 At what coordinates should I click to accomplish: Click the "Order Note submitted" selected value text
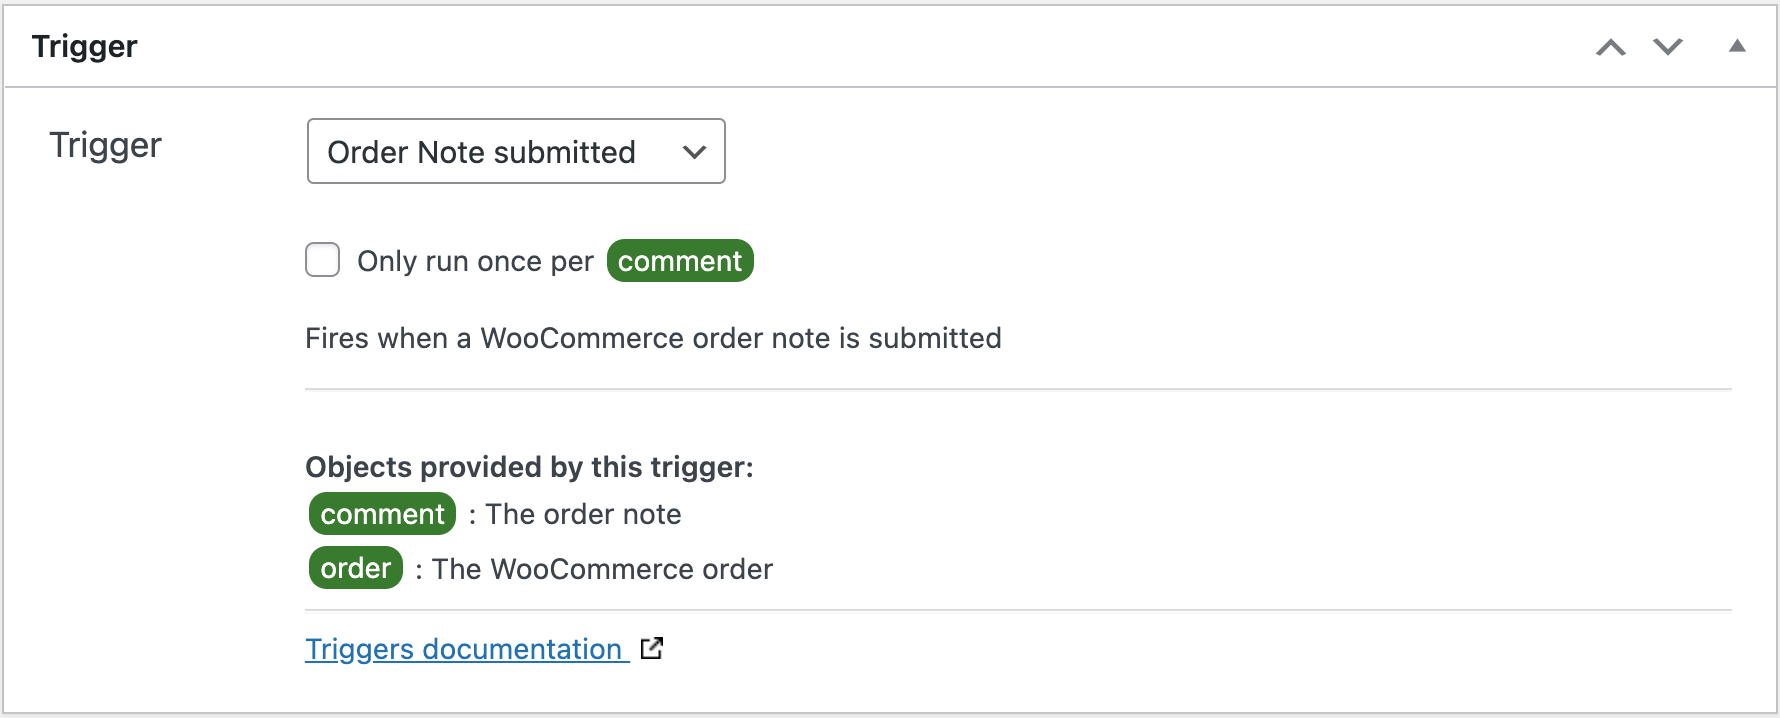click(x=481, y=152)
